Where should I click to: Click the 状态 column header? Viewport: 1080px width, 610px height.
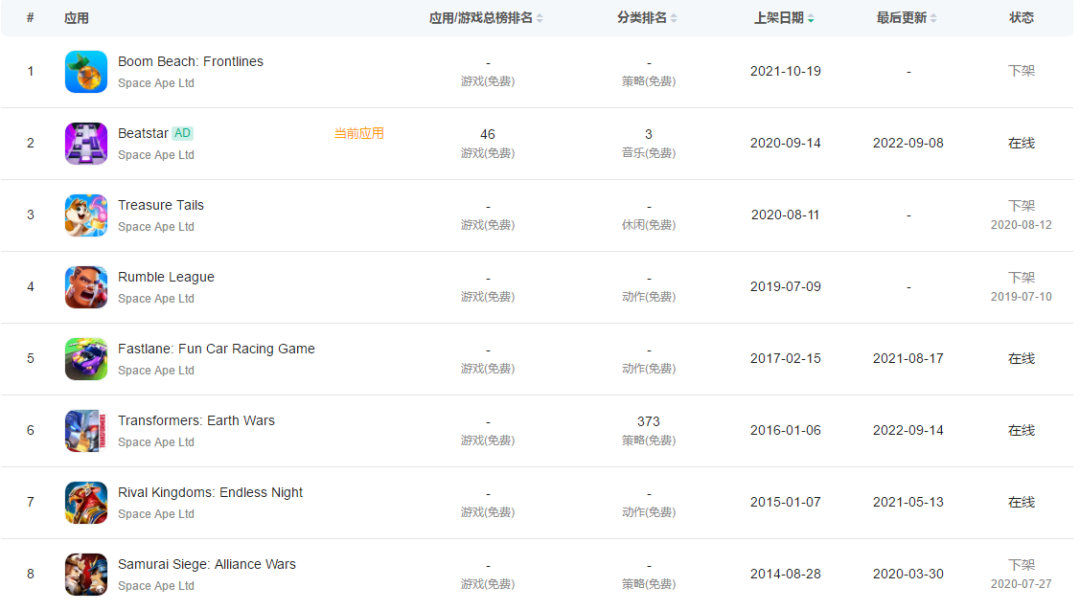[1021, 18]
